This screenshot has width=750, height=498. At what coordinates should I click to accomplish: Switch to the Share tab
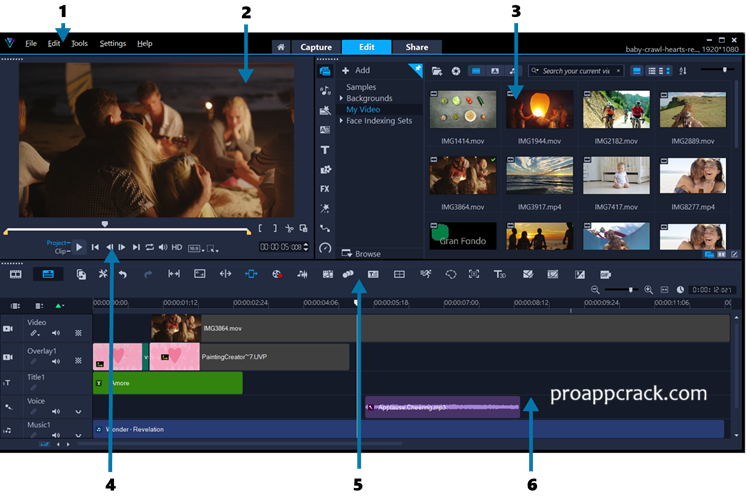click(x=417, y=47)
